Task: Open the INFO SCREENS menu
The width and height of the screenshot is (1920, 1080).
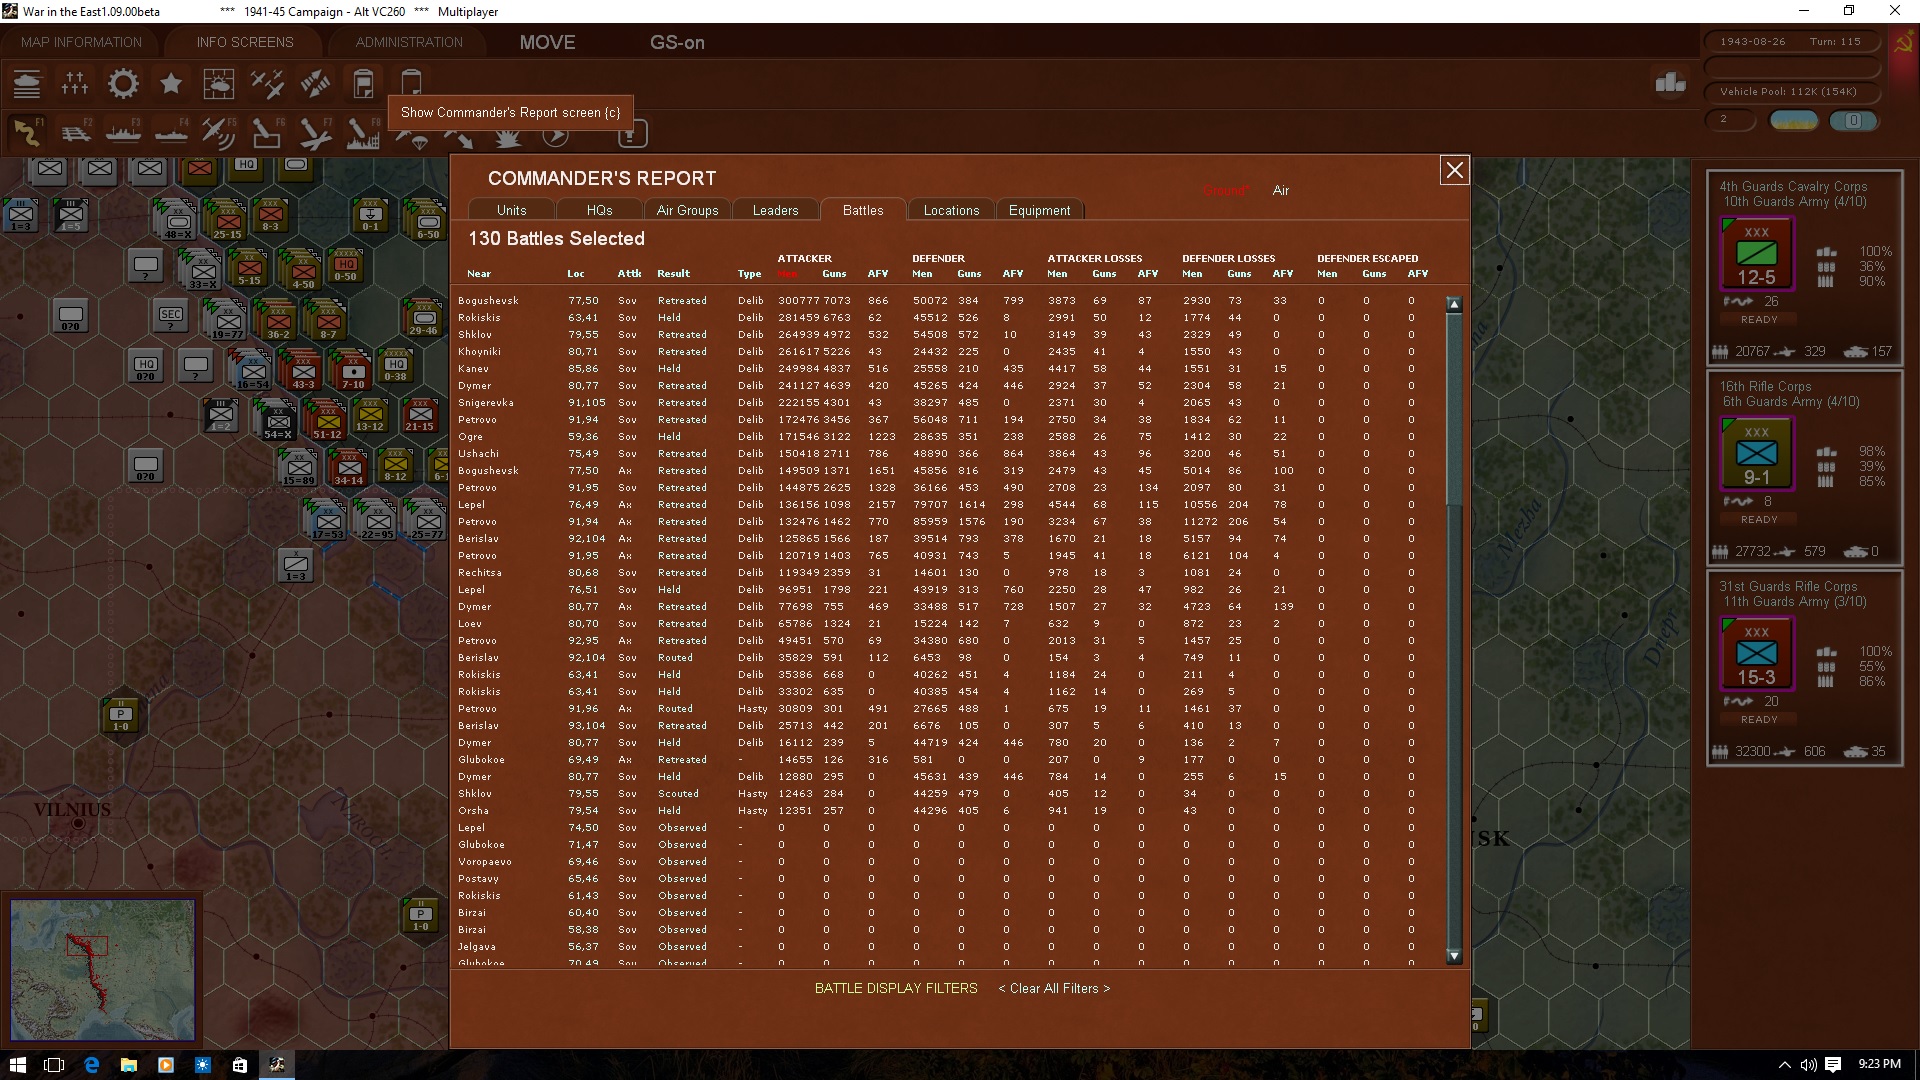Action: [245, 42]
